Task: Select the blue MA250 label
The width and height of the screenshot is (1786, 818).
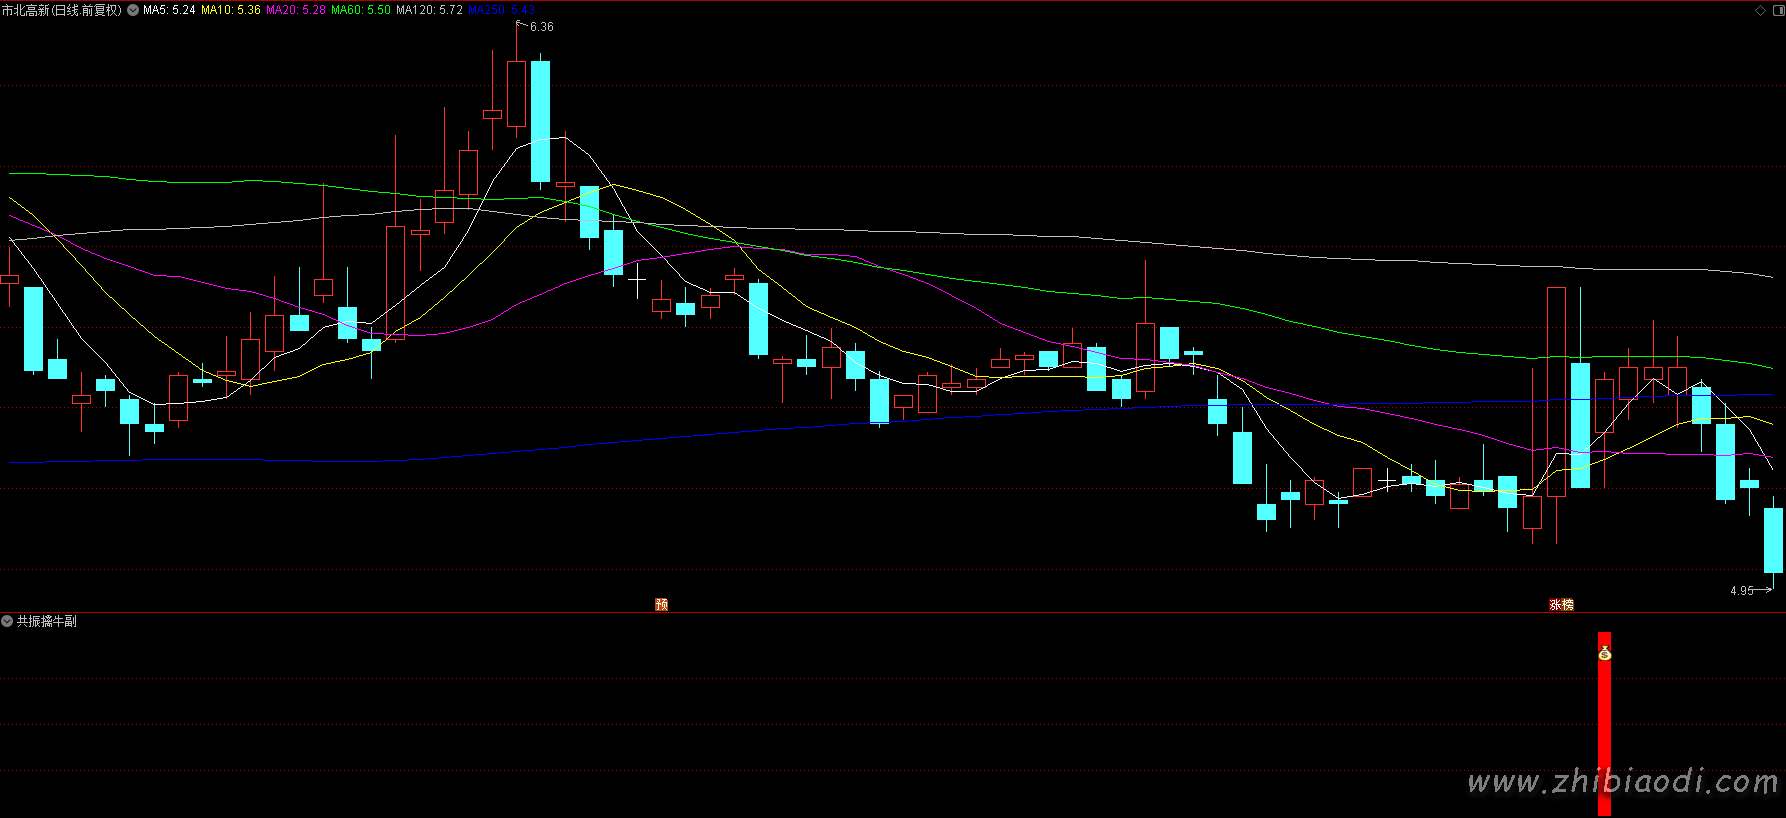Action: click(501, 10)
